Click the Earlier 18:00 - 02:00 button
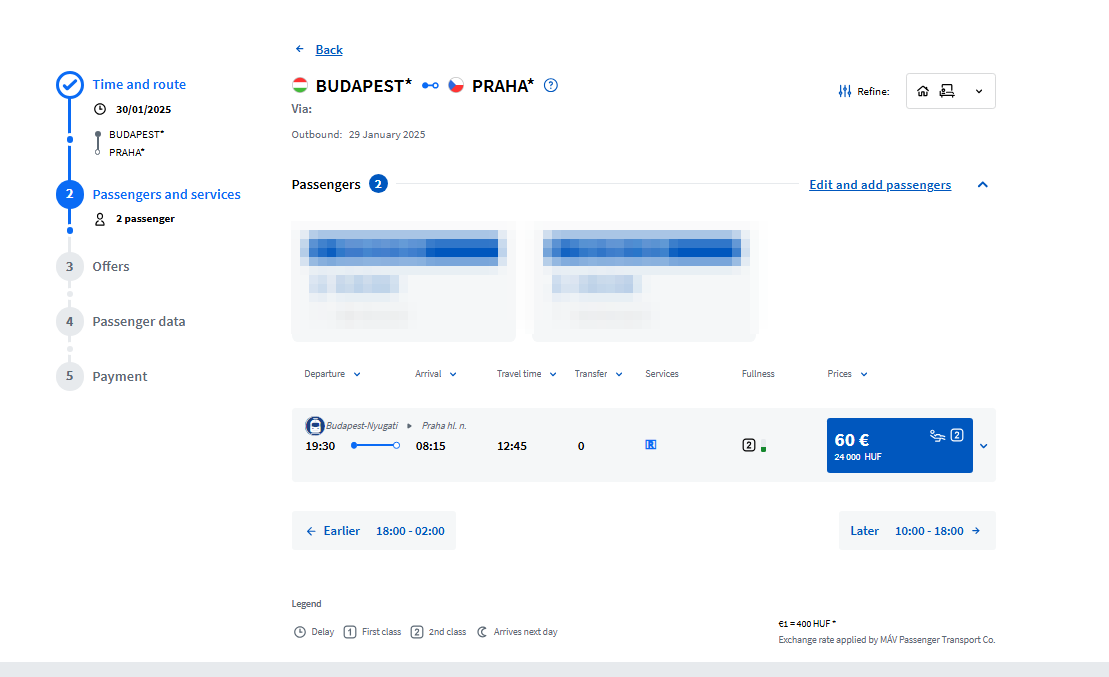 (x=374, y=531)
